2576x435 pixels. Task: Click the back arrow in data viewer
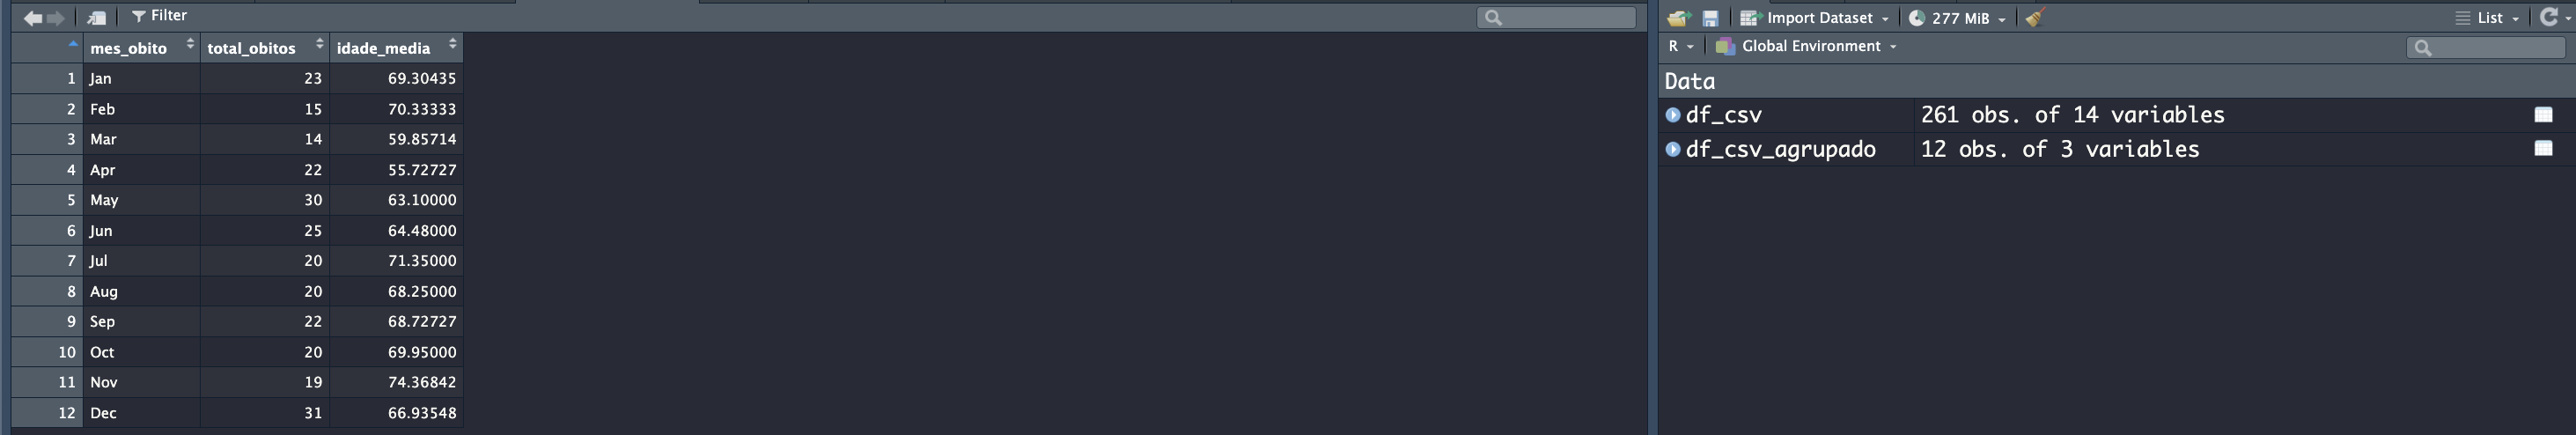tap(33, 18)
